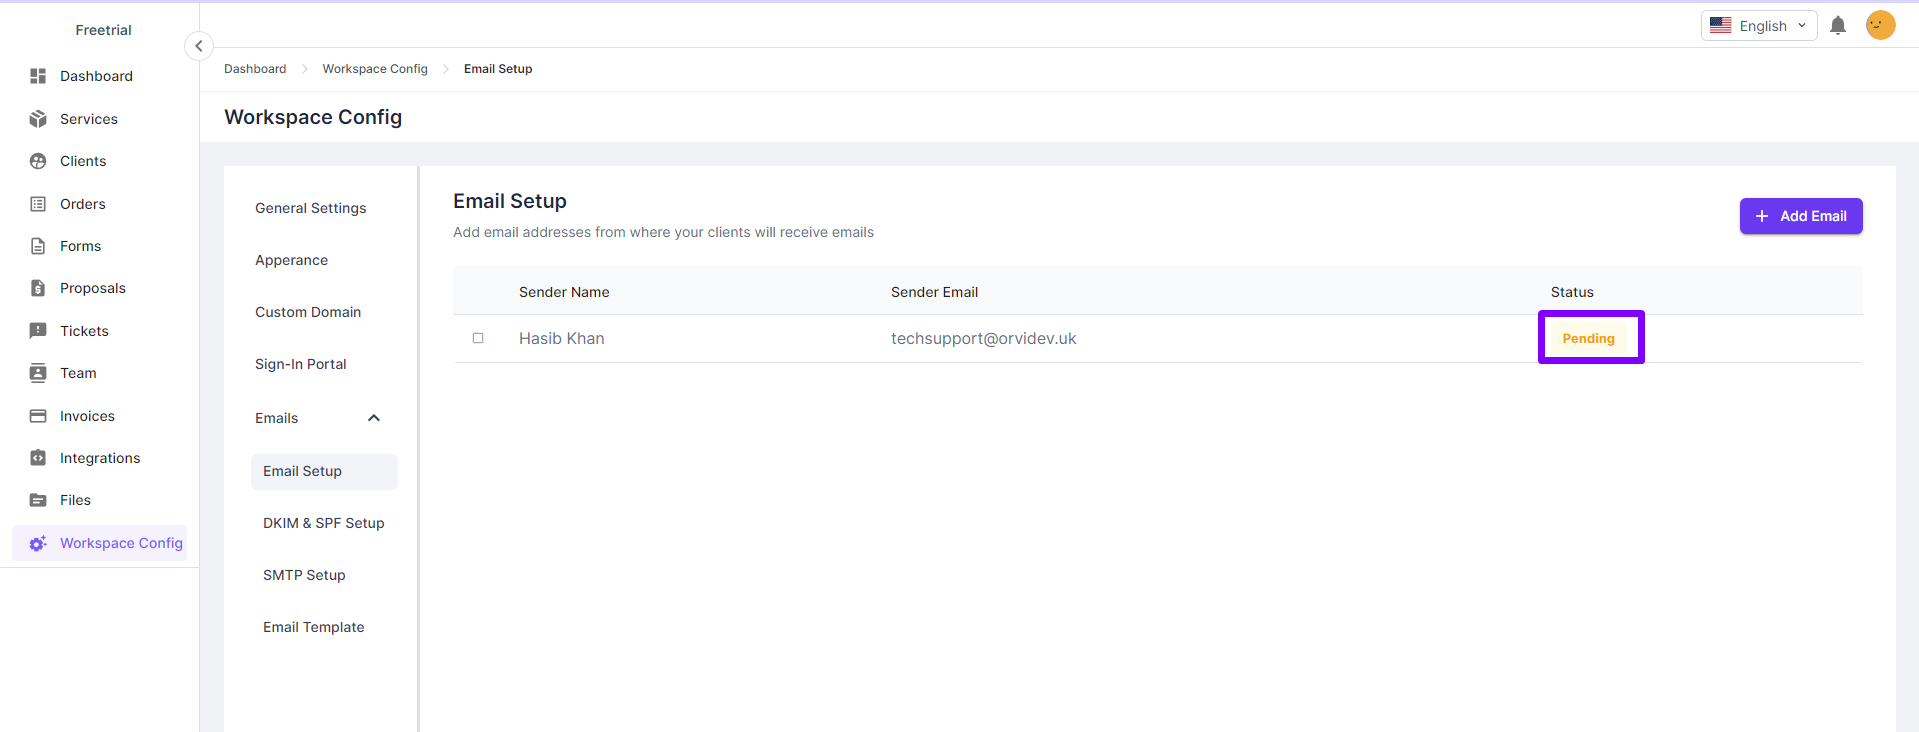Open DKIM & SPF Setup tab

coord(323,523)
